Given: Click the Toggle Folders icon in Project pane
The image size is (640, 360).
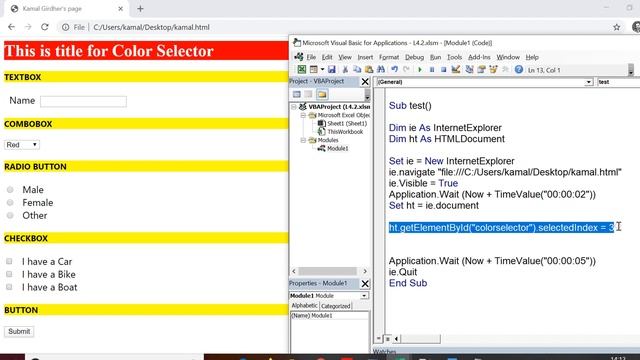Looking at the screenshot, I should click(322, 94).
